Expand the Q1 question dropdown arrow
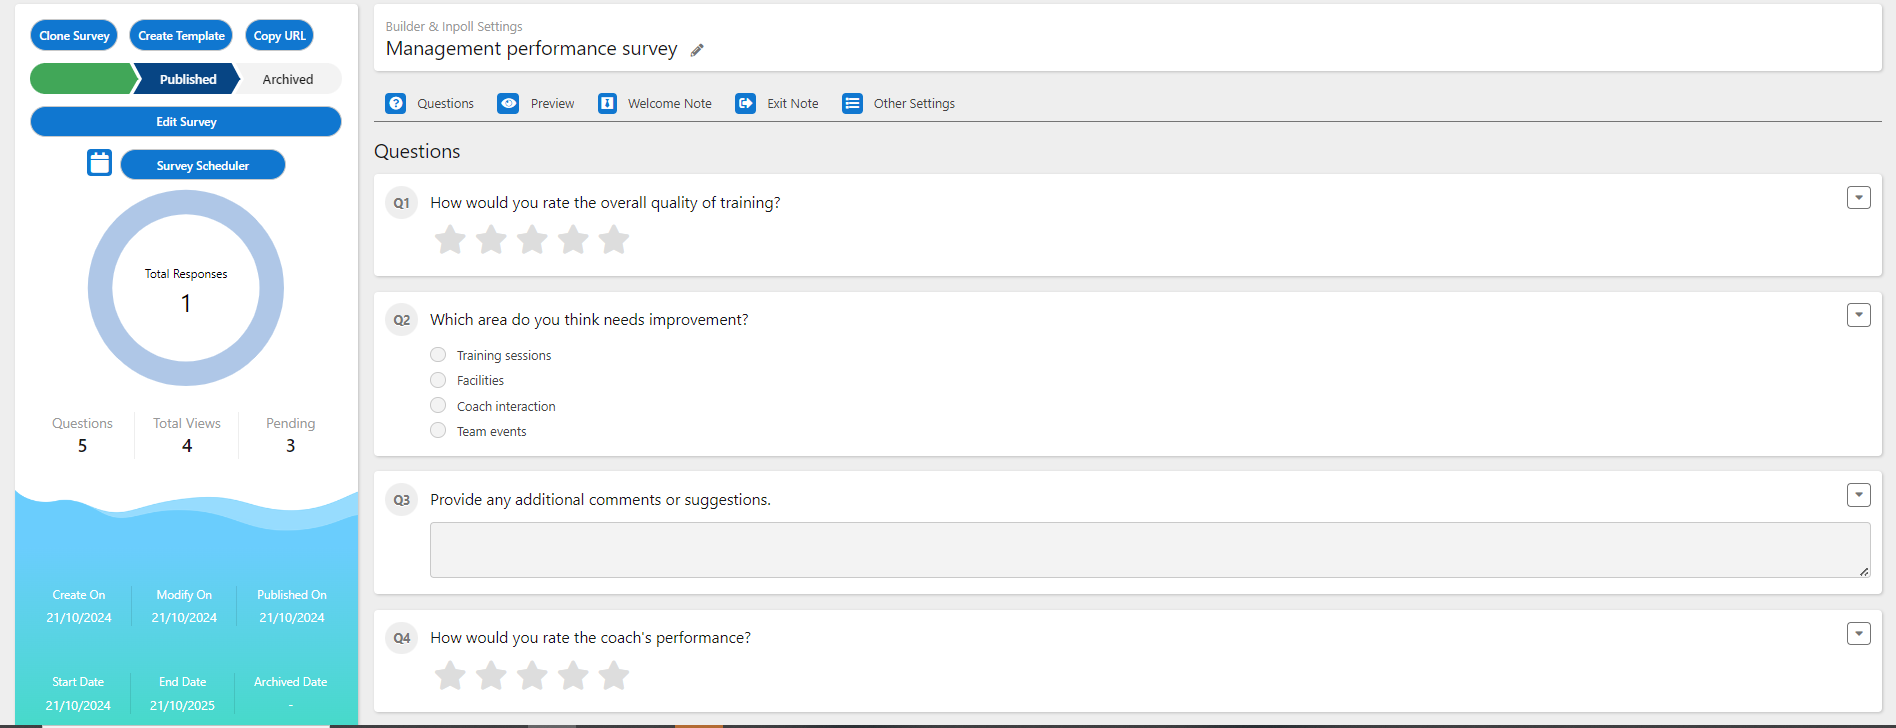This screenshot has width=1896, height=728. click(x=1859, y=198)
